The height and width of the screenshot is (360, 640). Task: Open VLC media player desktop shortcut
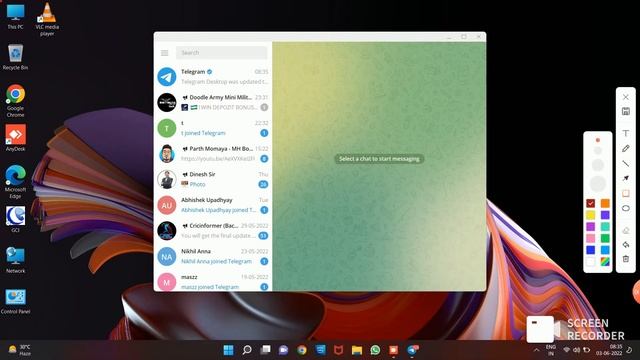[47, 19]
